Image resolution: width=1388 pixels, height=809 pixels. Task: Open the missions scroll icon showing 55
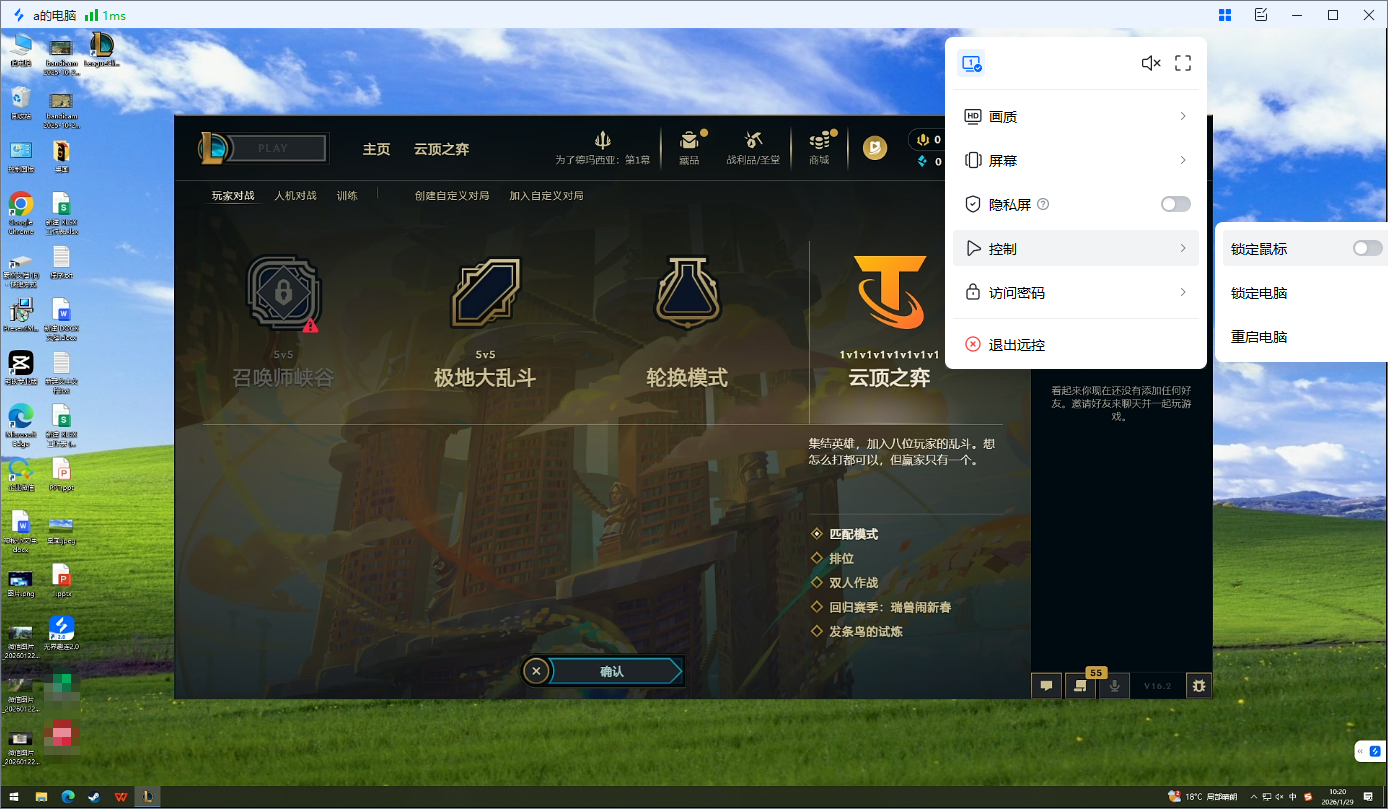(x=1080, y=686)
